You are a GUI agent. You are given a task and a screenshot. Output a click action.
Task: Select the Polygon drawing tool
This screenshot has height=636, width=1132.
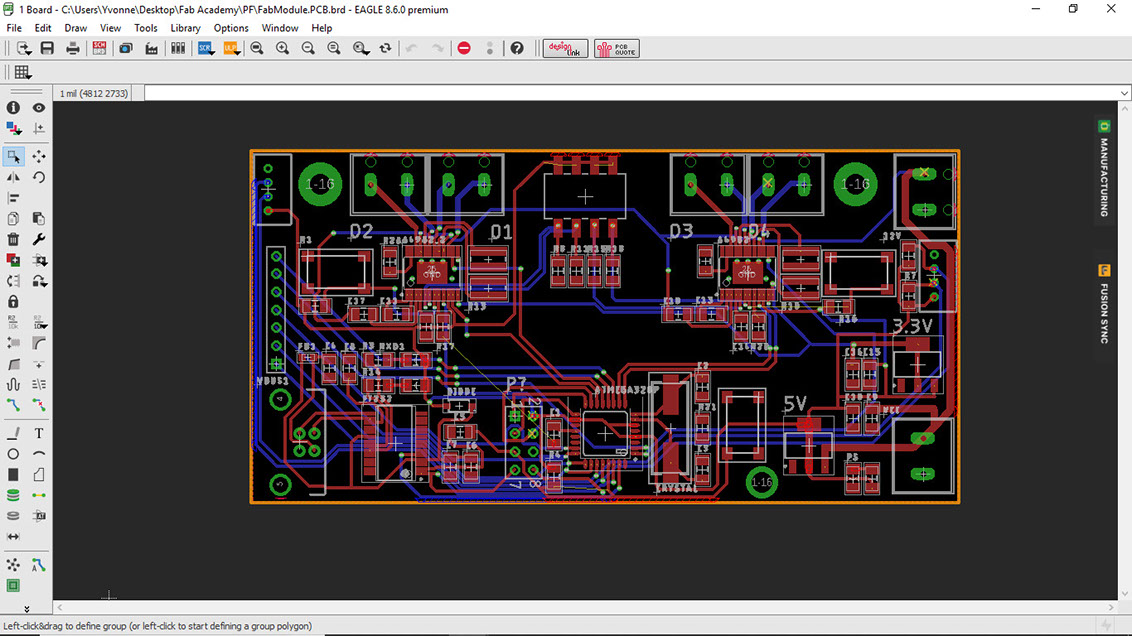pos(39,475)
